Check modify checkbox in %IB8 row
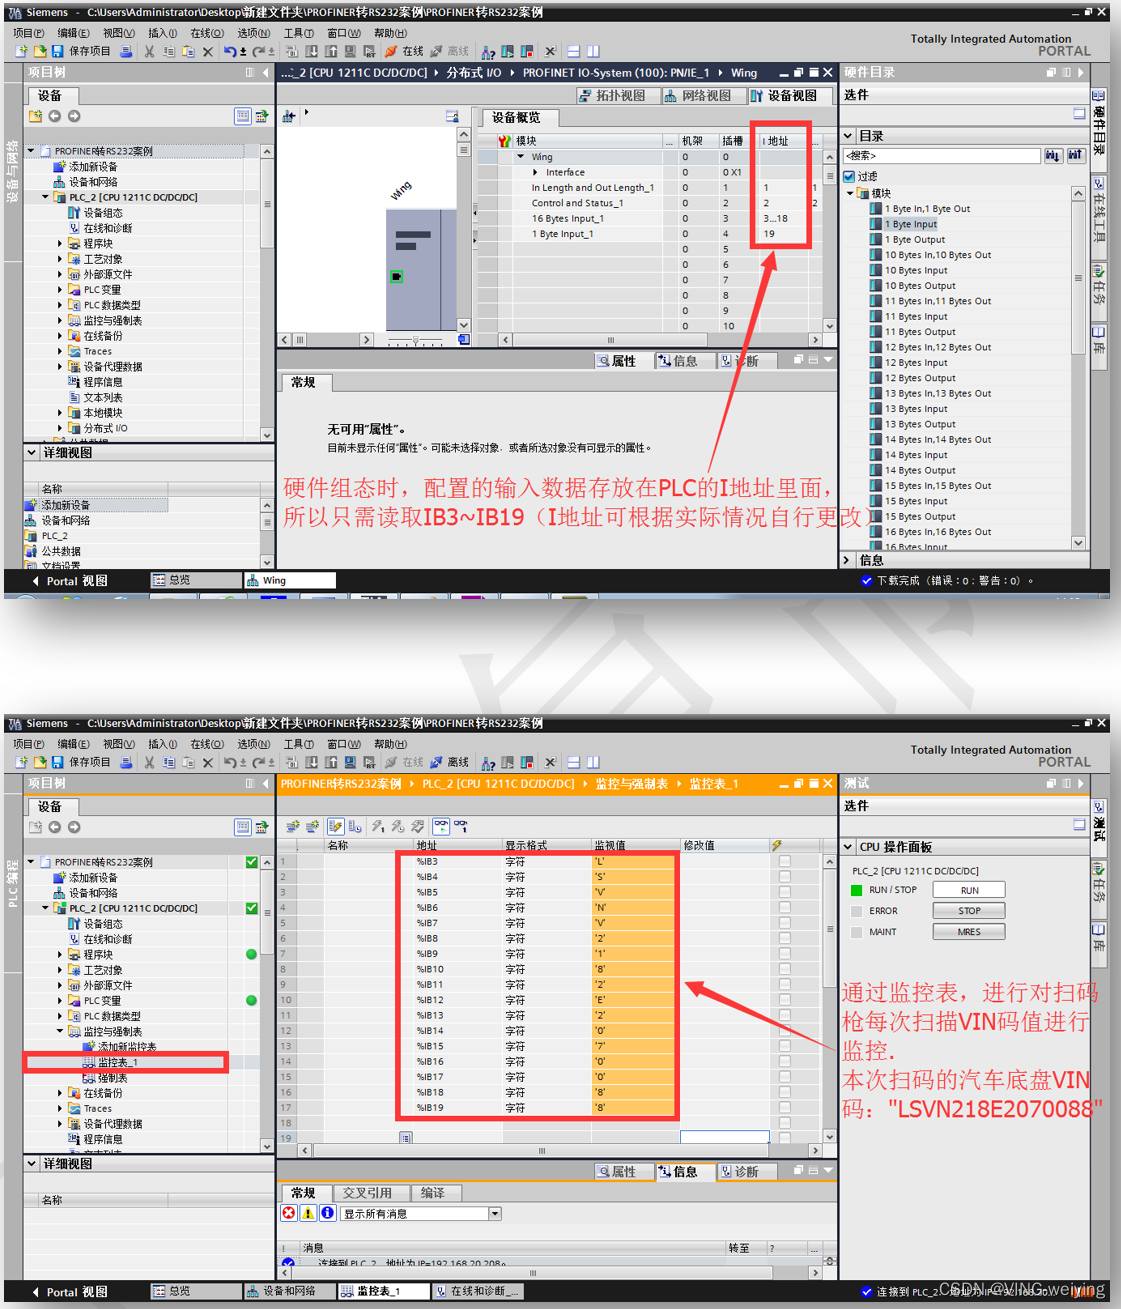The height and width of the screenshot is (1309, 1121). pos(784,938)
